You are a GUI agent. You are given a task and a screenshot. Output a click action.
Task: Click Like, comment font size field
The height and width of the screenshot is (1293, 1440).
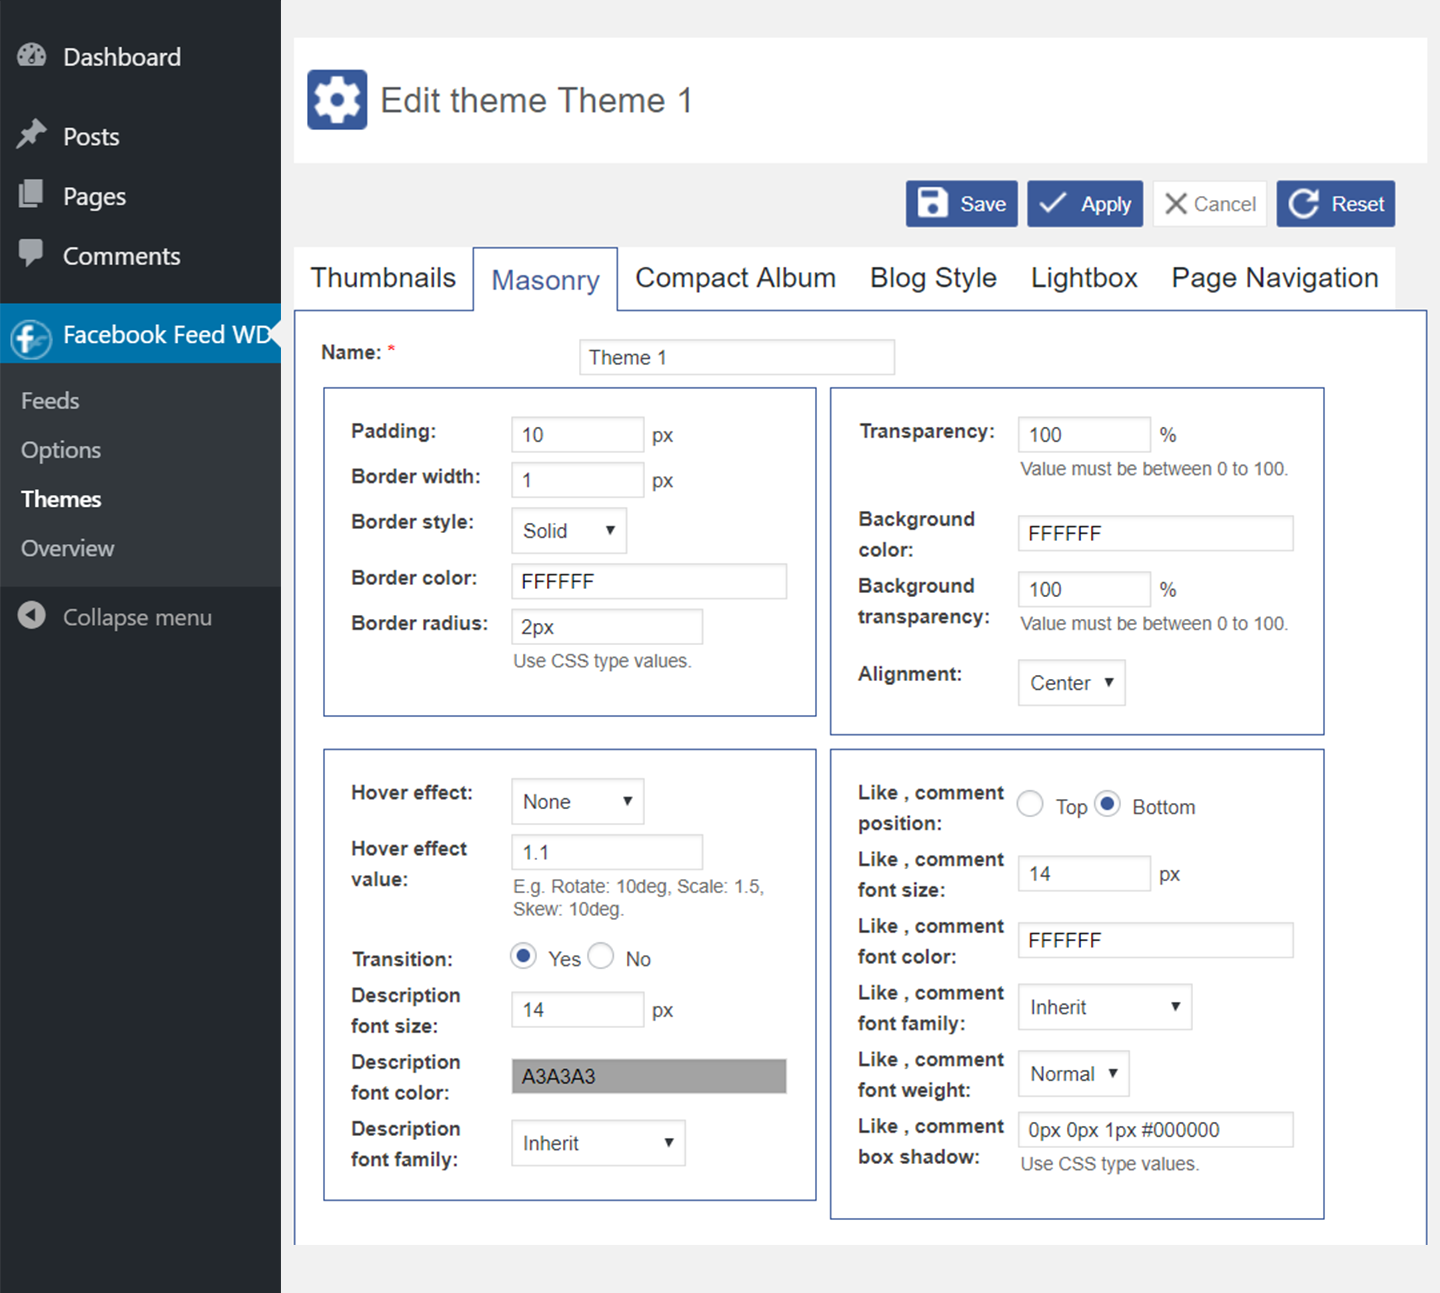pyautogui.click(x=1084, y=874)
